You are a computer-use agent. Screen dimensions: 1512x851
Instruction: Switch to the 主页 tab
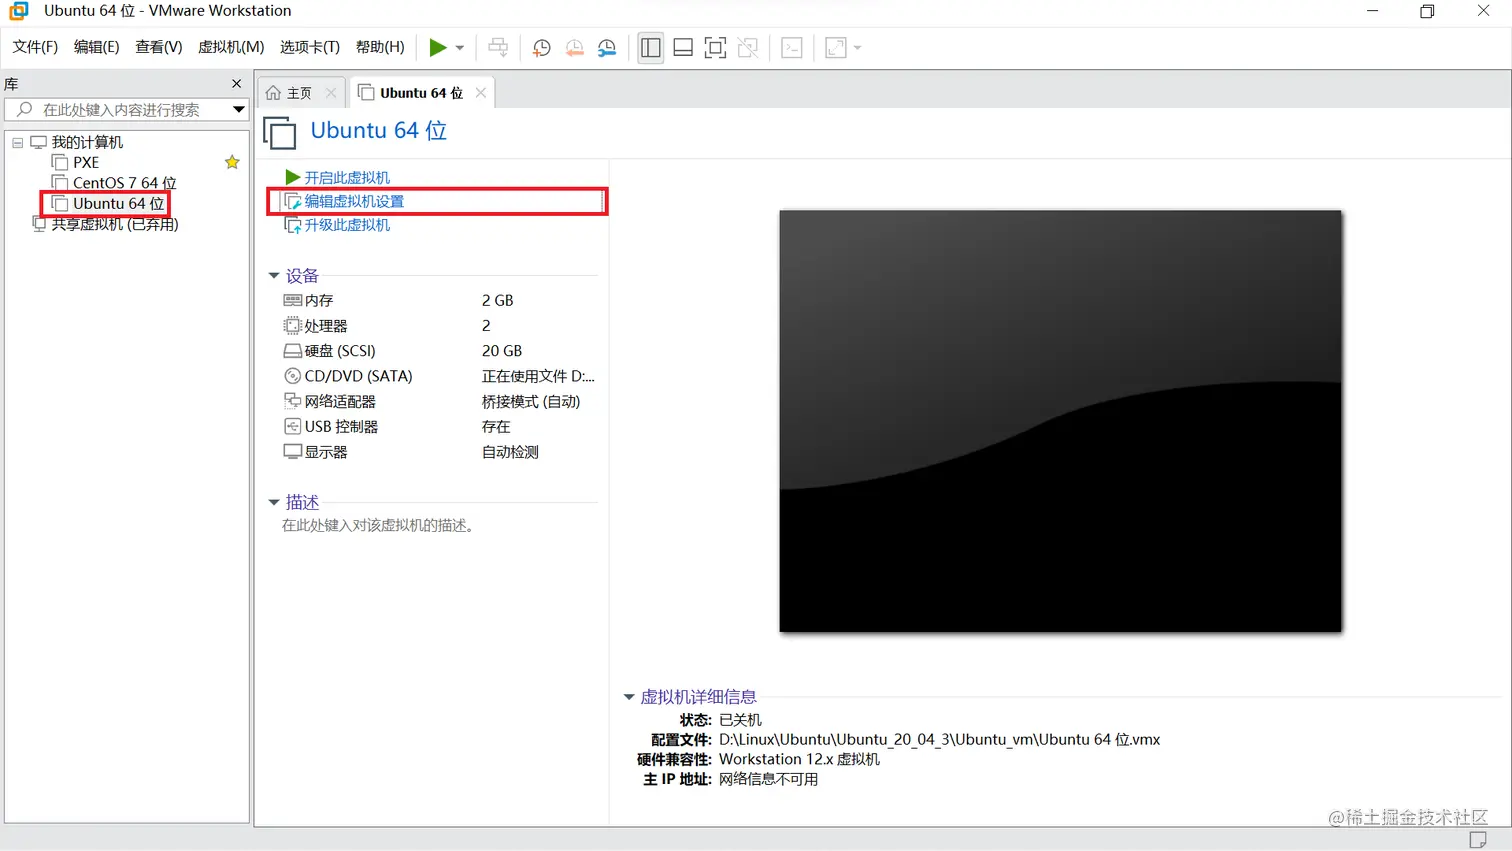[x=300, y=90]
